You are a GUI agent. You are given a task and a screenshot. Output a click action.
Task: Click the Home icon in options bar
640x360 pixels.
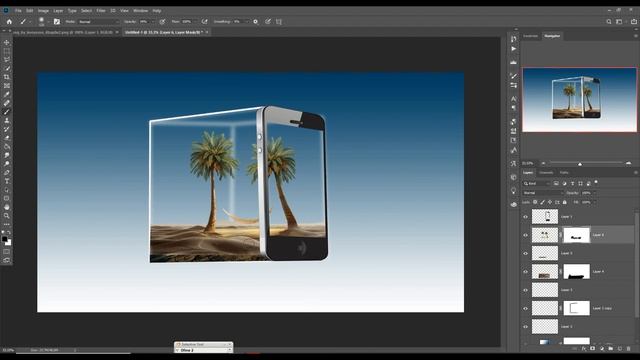9,22
